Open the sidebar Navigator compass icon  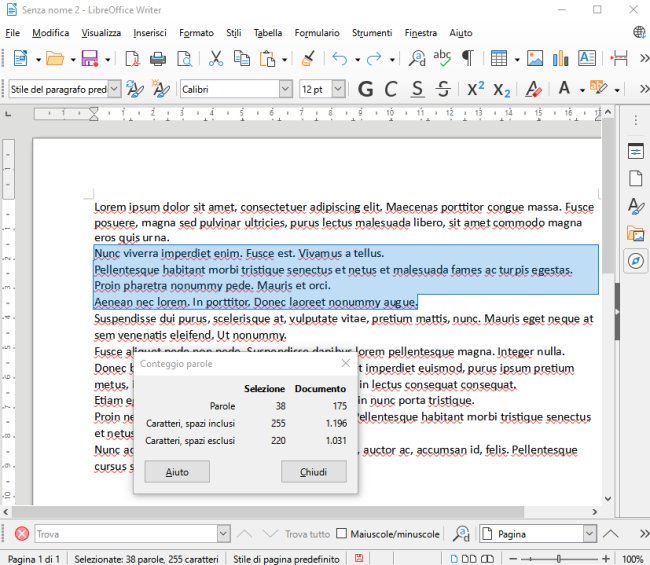point(635,261)
